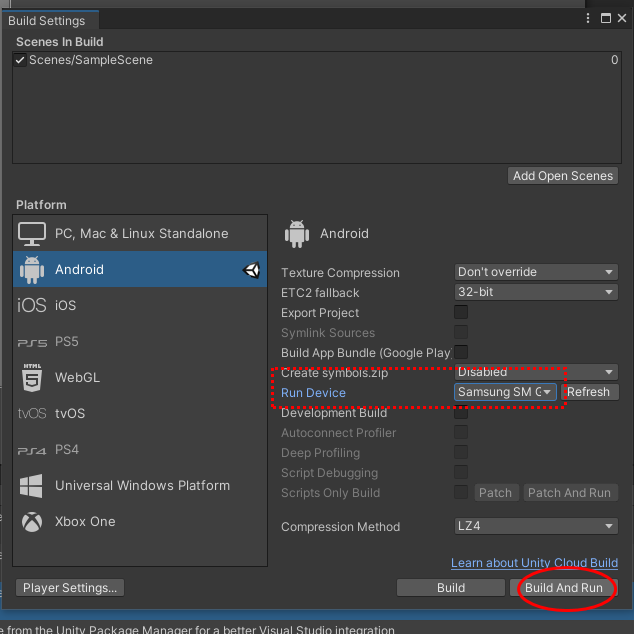Open Player Settings...
Viewport: 634px width, 634px height.
(x=70, y=588)
